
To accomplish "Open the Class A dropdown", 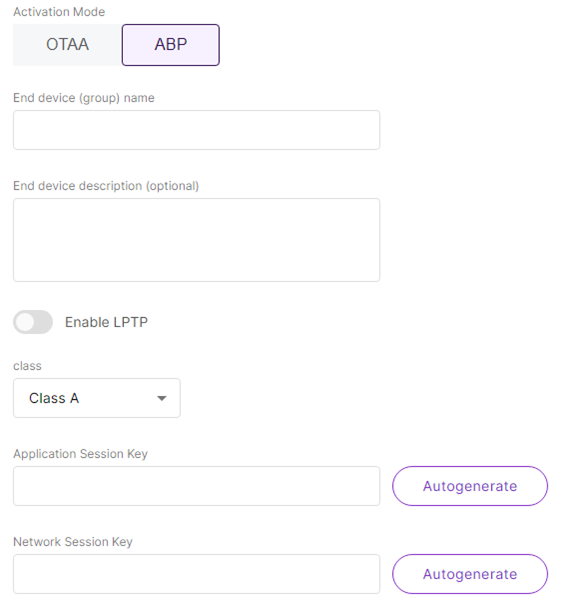I will [x=97, y=398].
